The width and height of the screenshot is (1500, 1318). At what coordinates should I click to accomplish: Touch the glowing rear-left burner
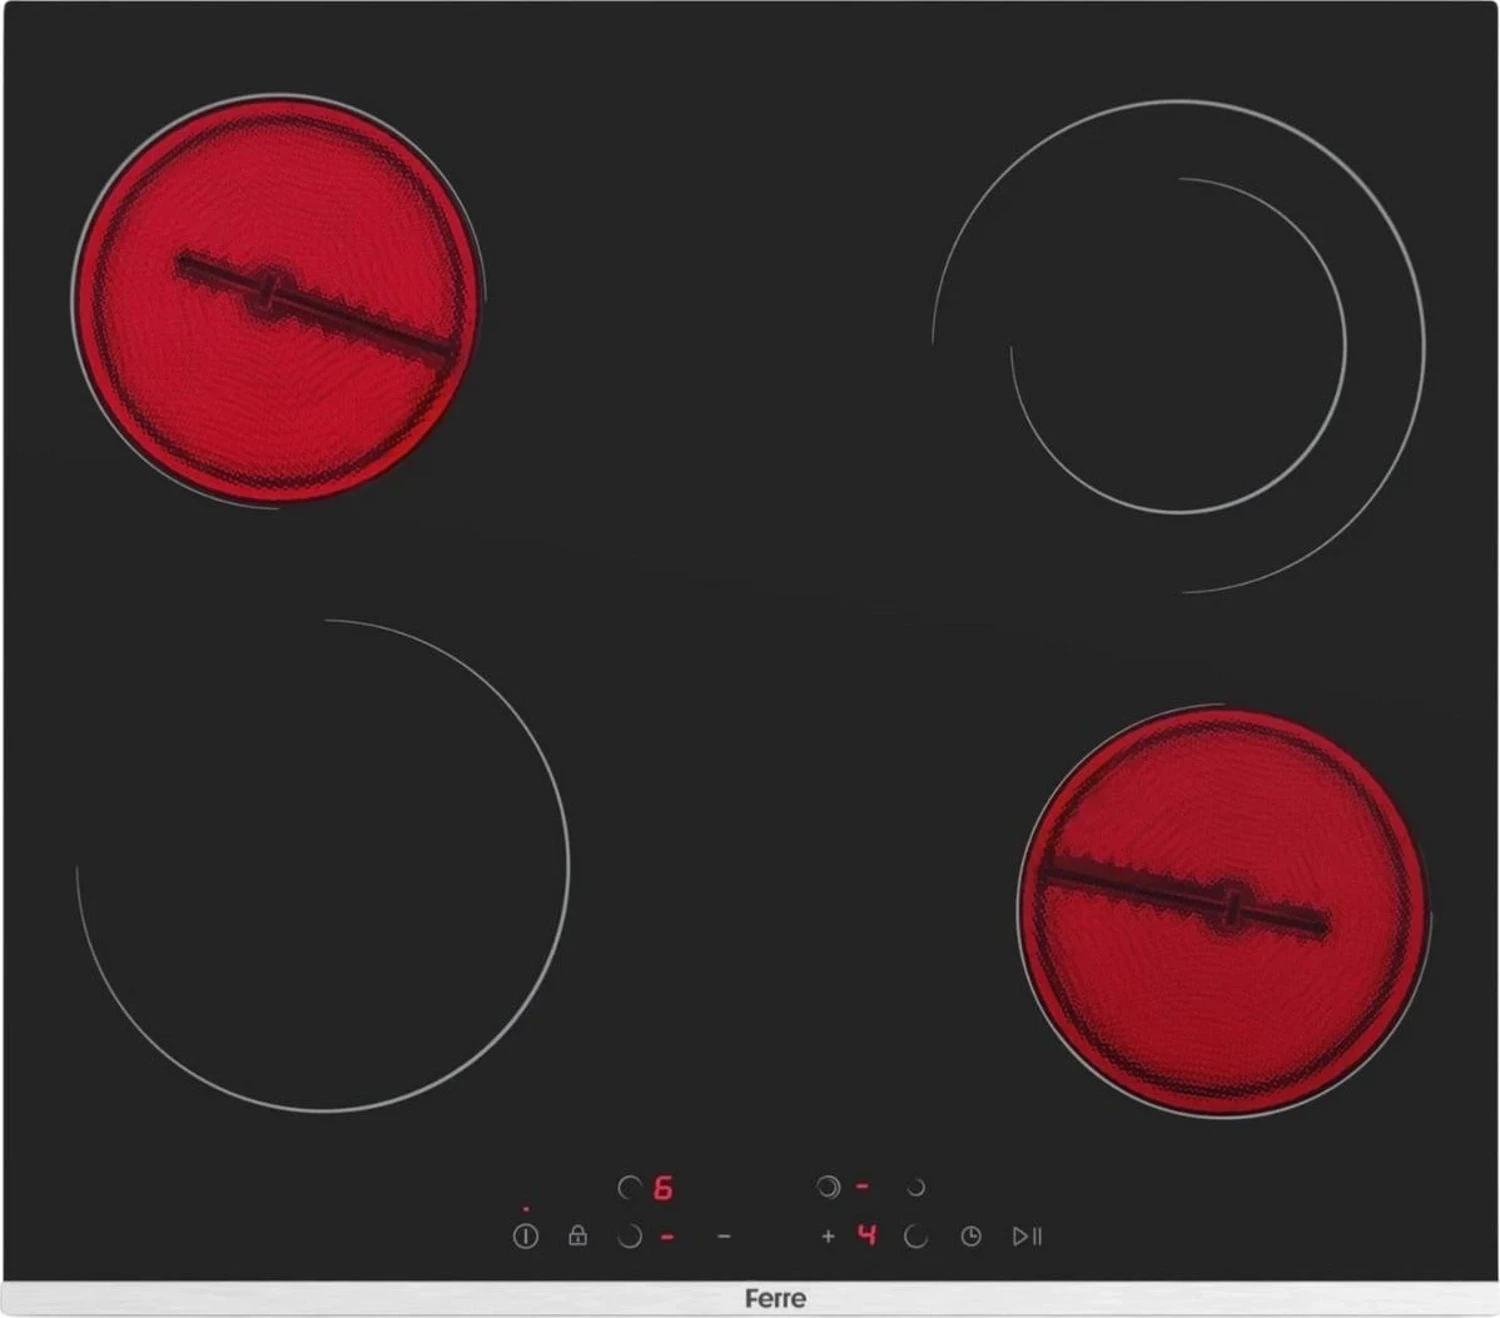278,299
